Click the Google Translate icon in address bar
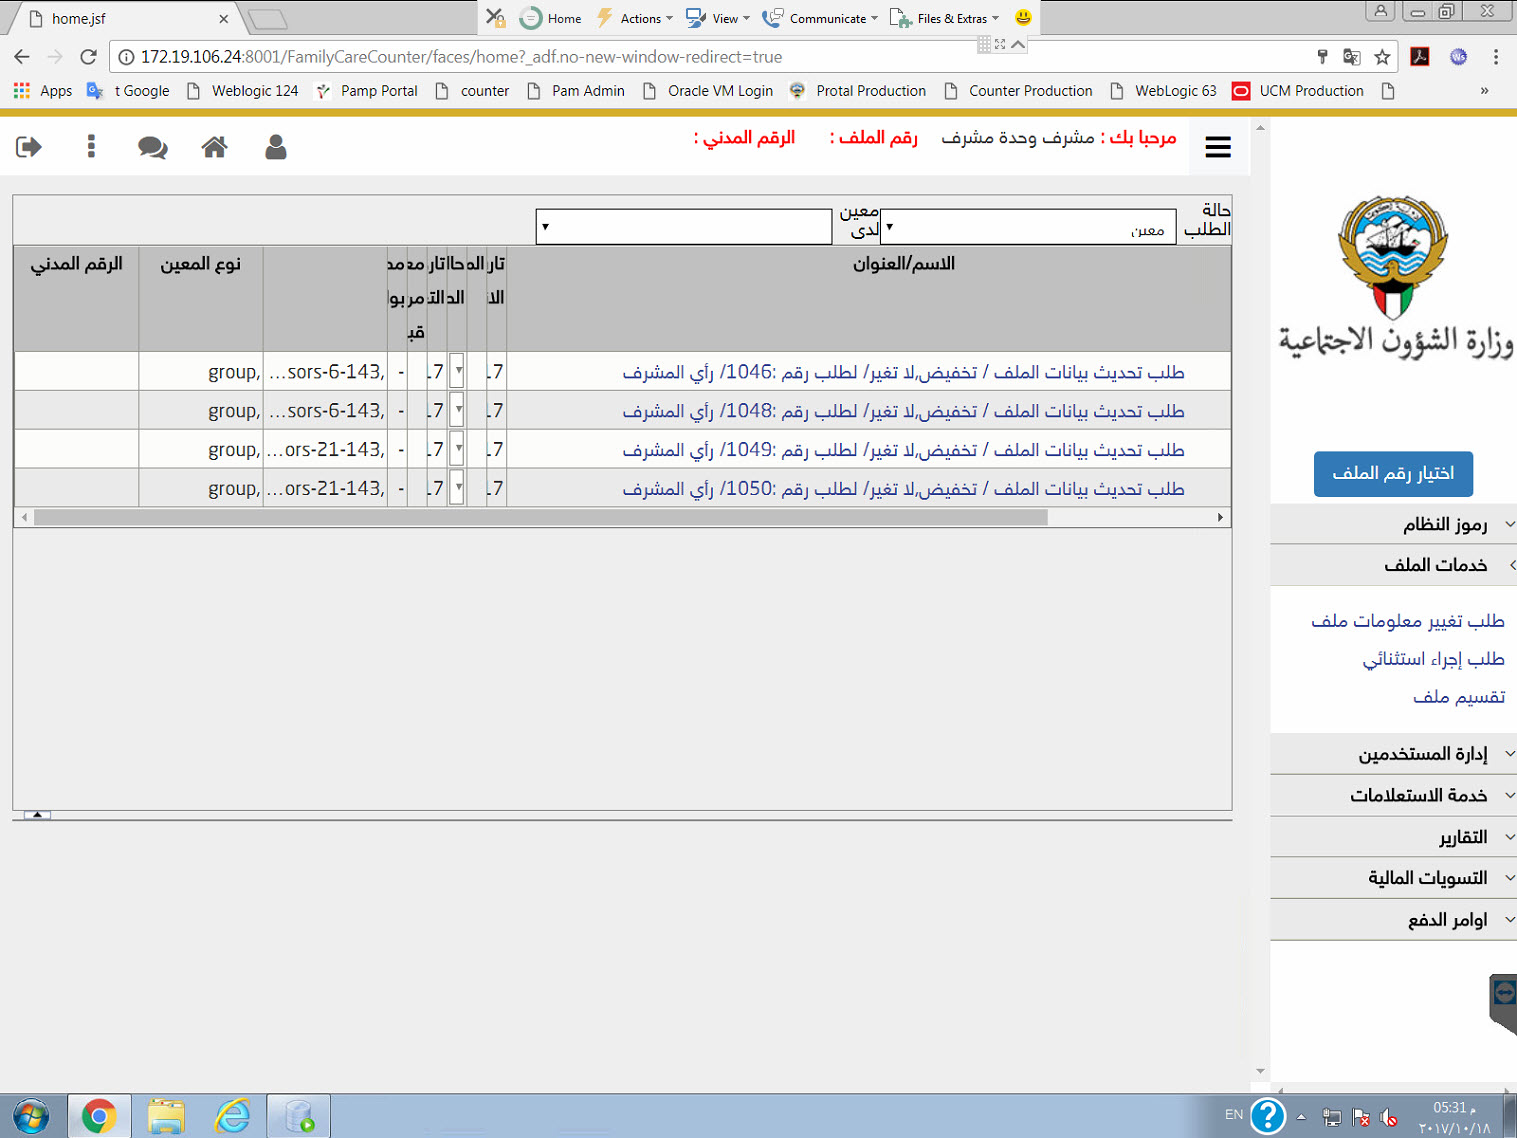 1352,57
